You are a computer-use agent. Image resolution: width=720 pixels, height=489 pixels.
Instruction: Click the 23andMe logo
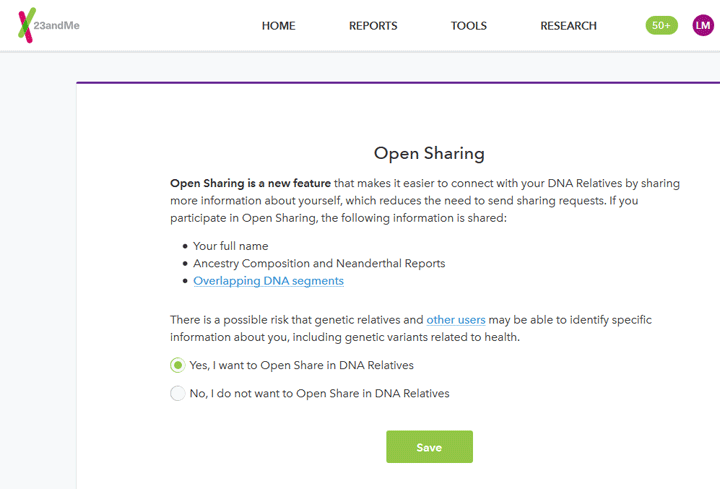coord(49,25)
